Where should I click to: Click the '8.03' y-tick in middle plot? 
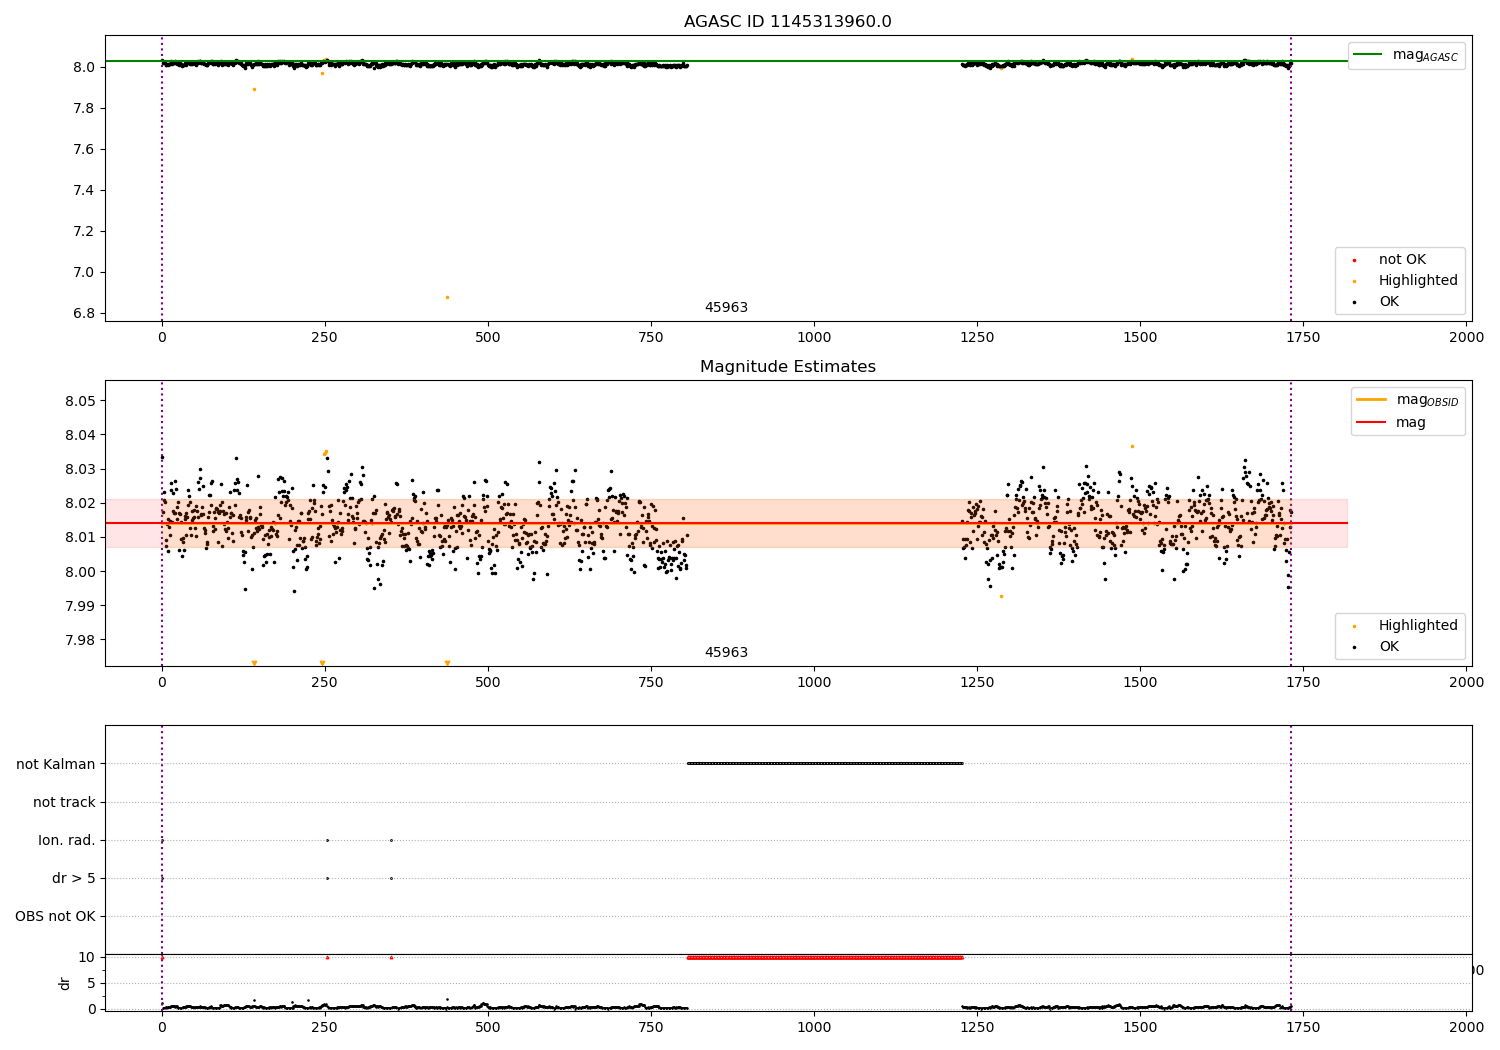point(80,469)
